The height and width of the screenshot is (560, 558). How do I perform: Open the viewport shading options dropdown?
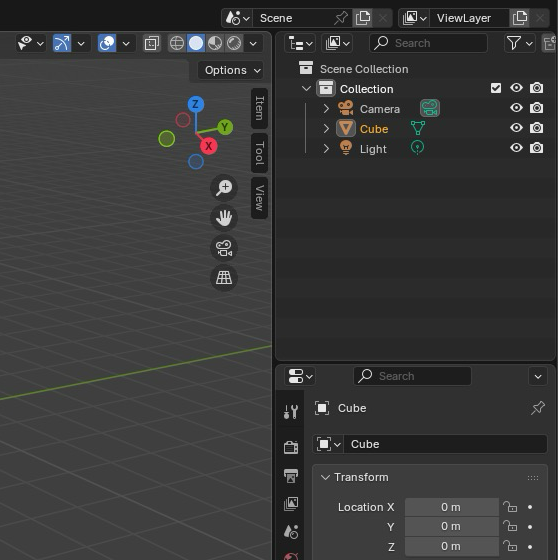coord(253,44)
